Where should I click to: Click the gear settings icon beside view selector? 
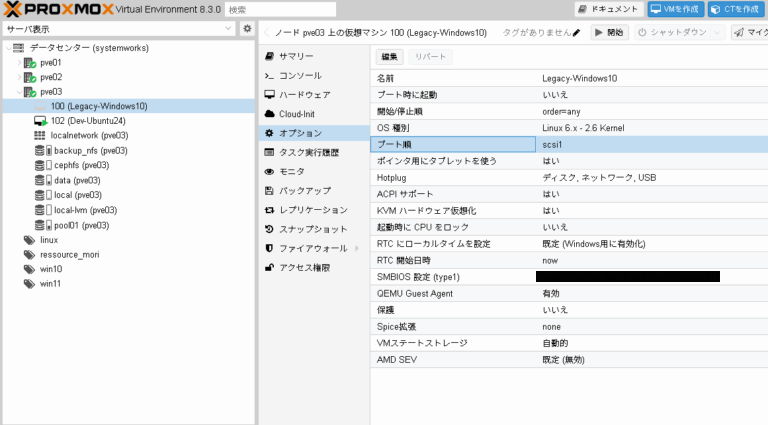coord(247,29)
